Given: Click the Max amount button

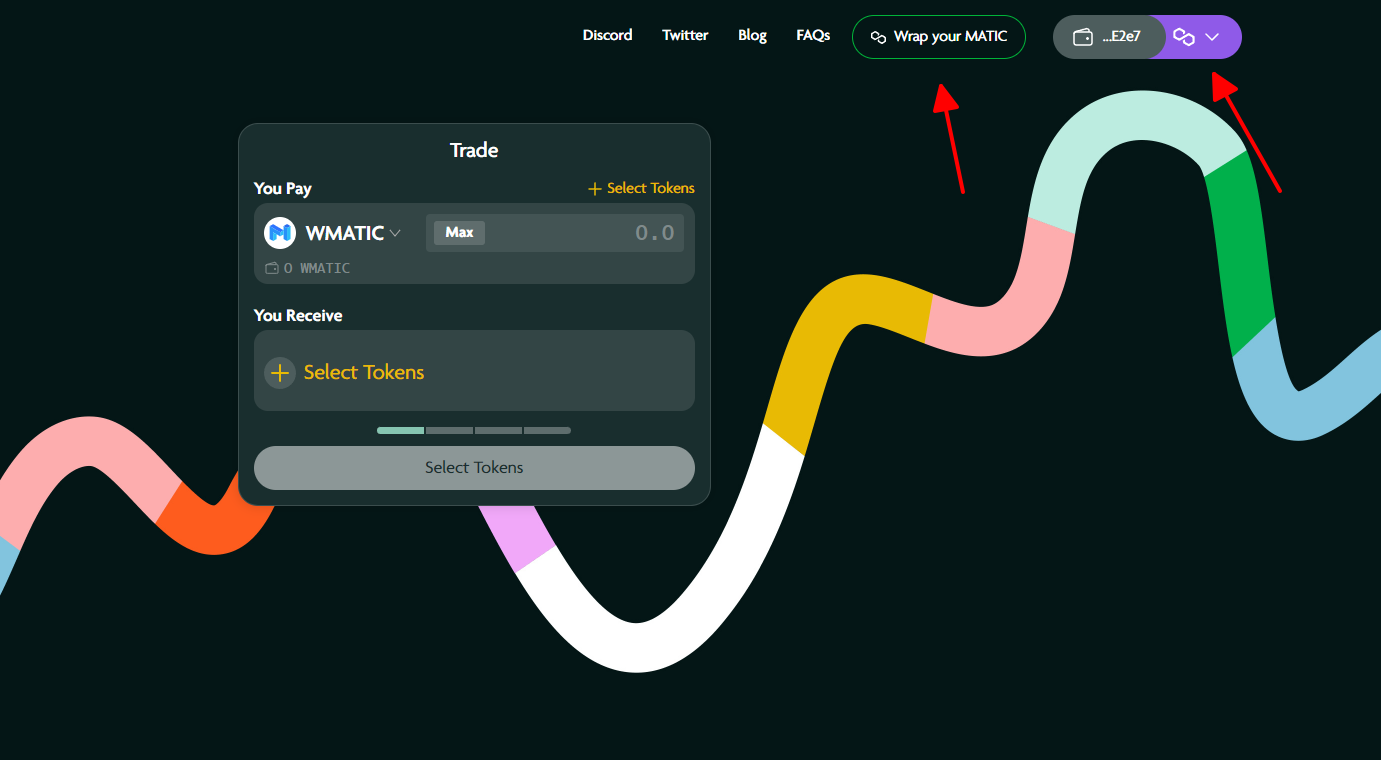Looking at the screenshot, I should [x=459, y=232].
